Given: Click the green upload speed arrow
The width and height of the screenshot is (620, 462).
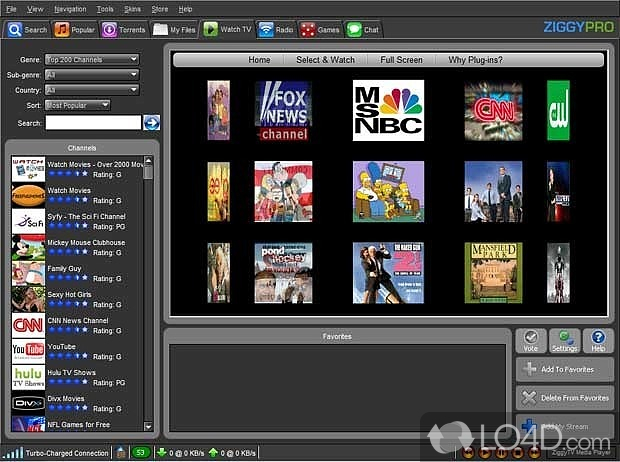Looking at the screenshot, I should pyautogui.click(x=213, y=453).
